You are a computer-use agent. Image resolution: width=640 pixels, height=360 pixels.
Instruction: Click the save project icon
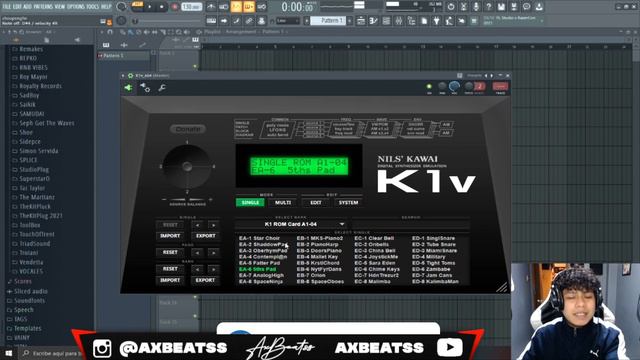point(501,7)
